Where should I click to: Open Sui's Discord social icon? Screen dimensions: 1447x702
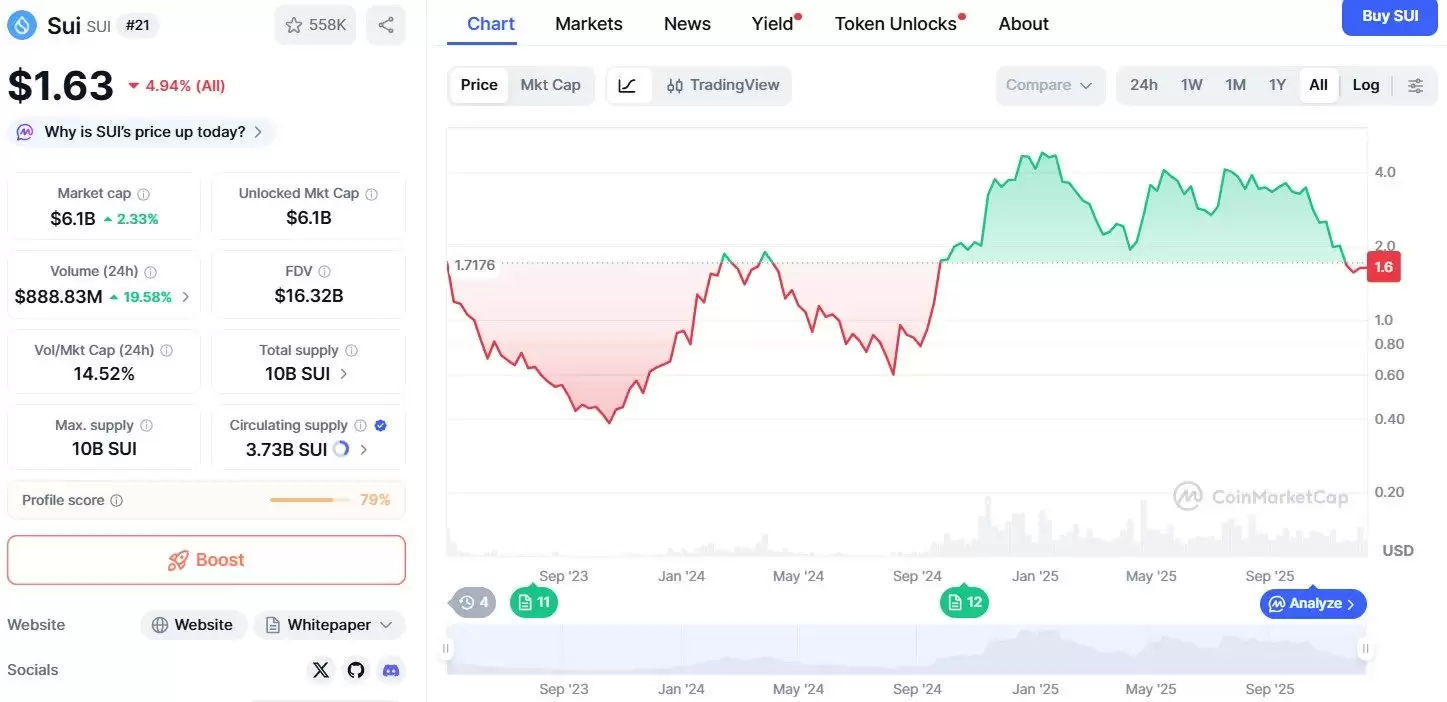tap(391, 670)
